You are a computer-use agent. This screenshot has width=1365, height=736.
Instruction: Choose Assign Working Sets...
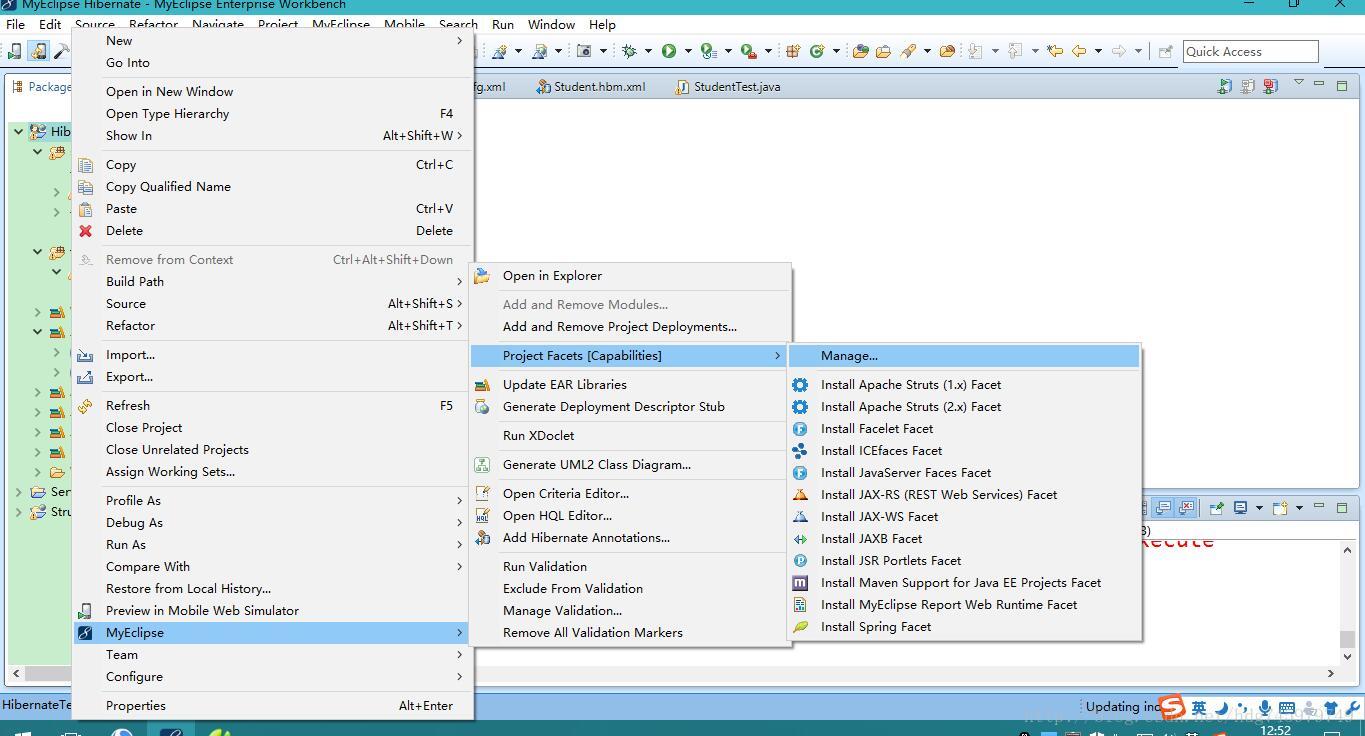tap(271, 472)
